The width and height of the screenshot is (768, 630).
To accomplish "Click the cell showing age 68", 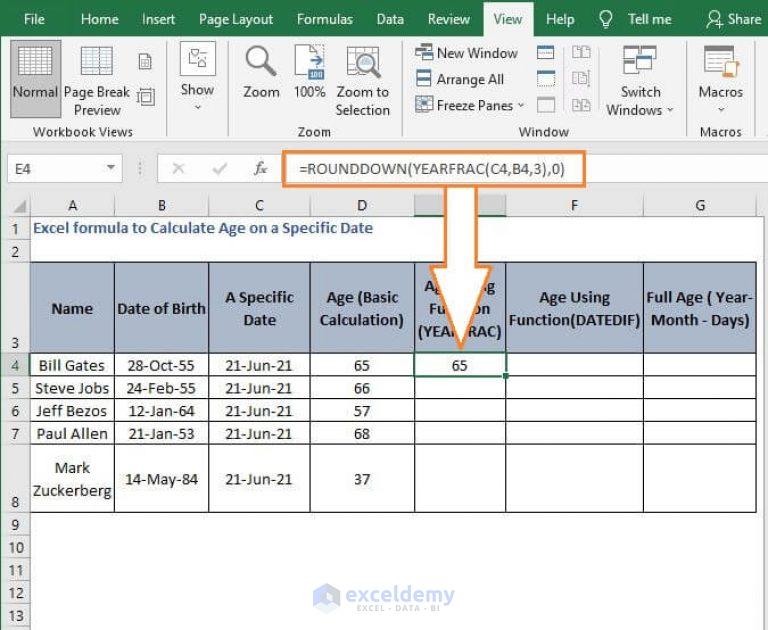I will pos(362,434).
